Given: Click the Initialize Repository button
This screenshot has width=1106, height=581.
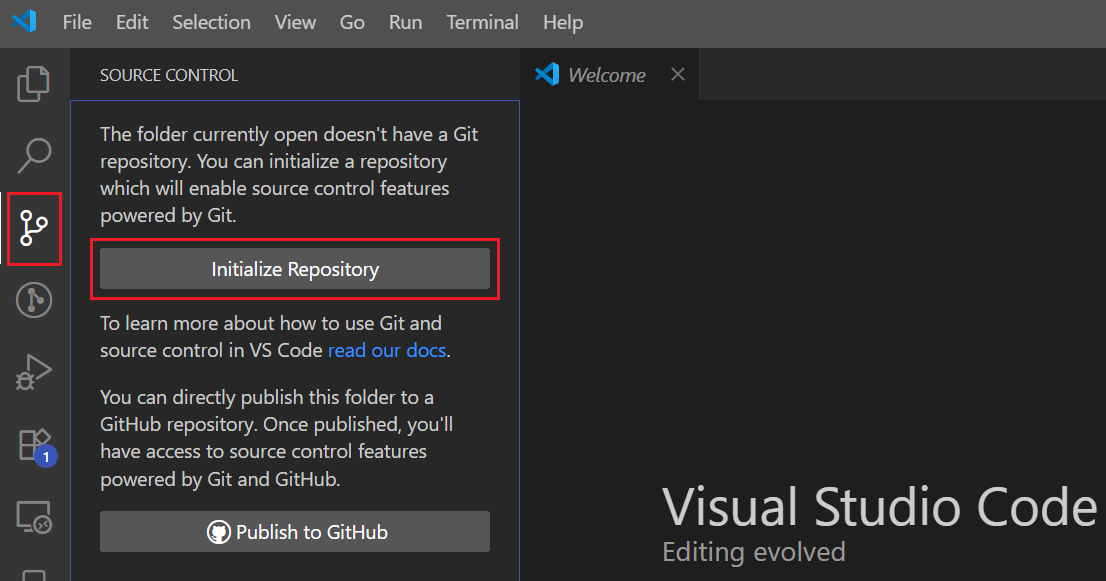Looking at the screenshot, I should point(295,269).
